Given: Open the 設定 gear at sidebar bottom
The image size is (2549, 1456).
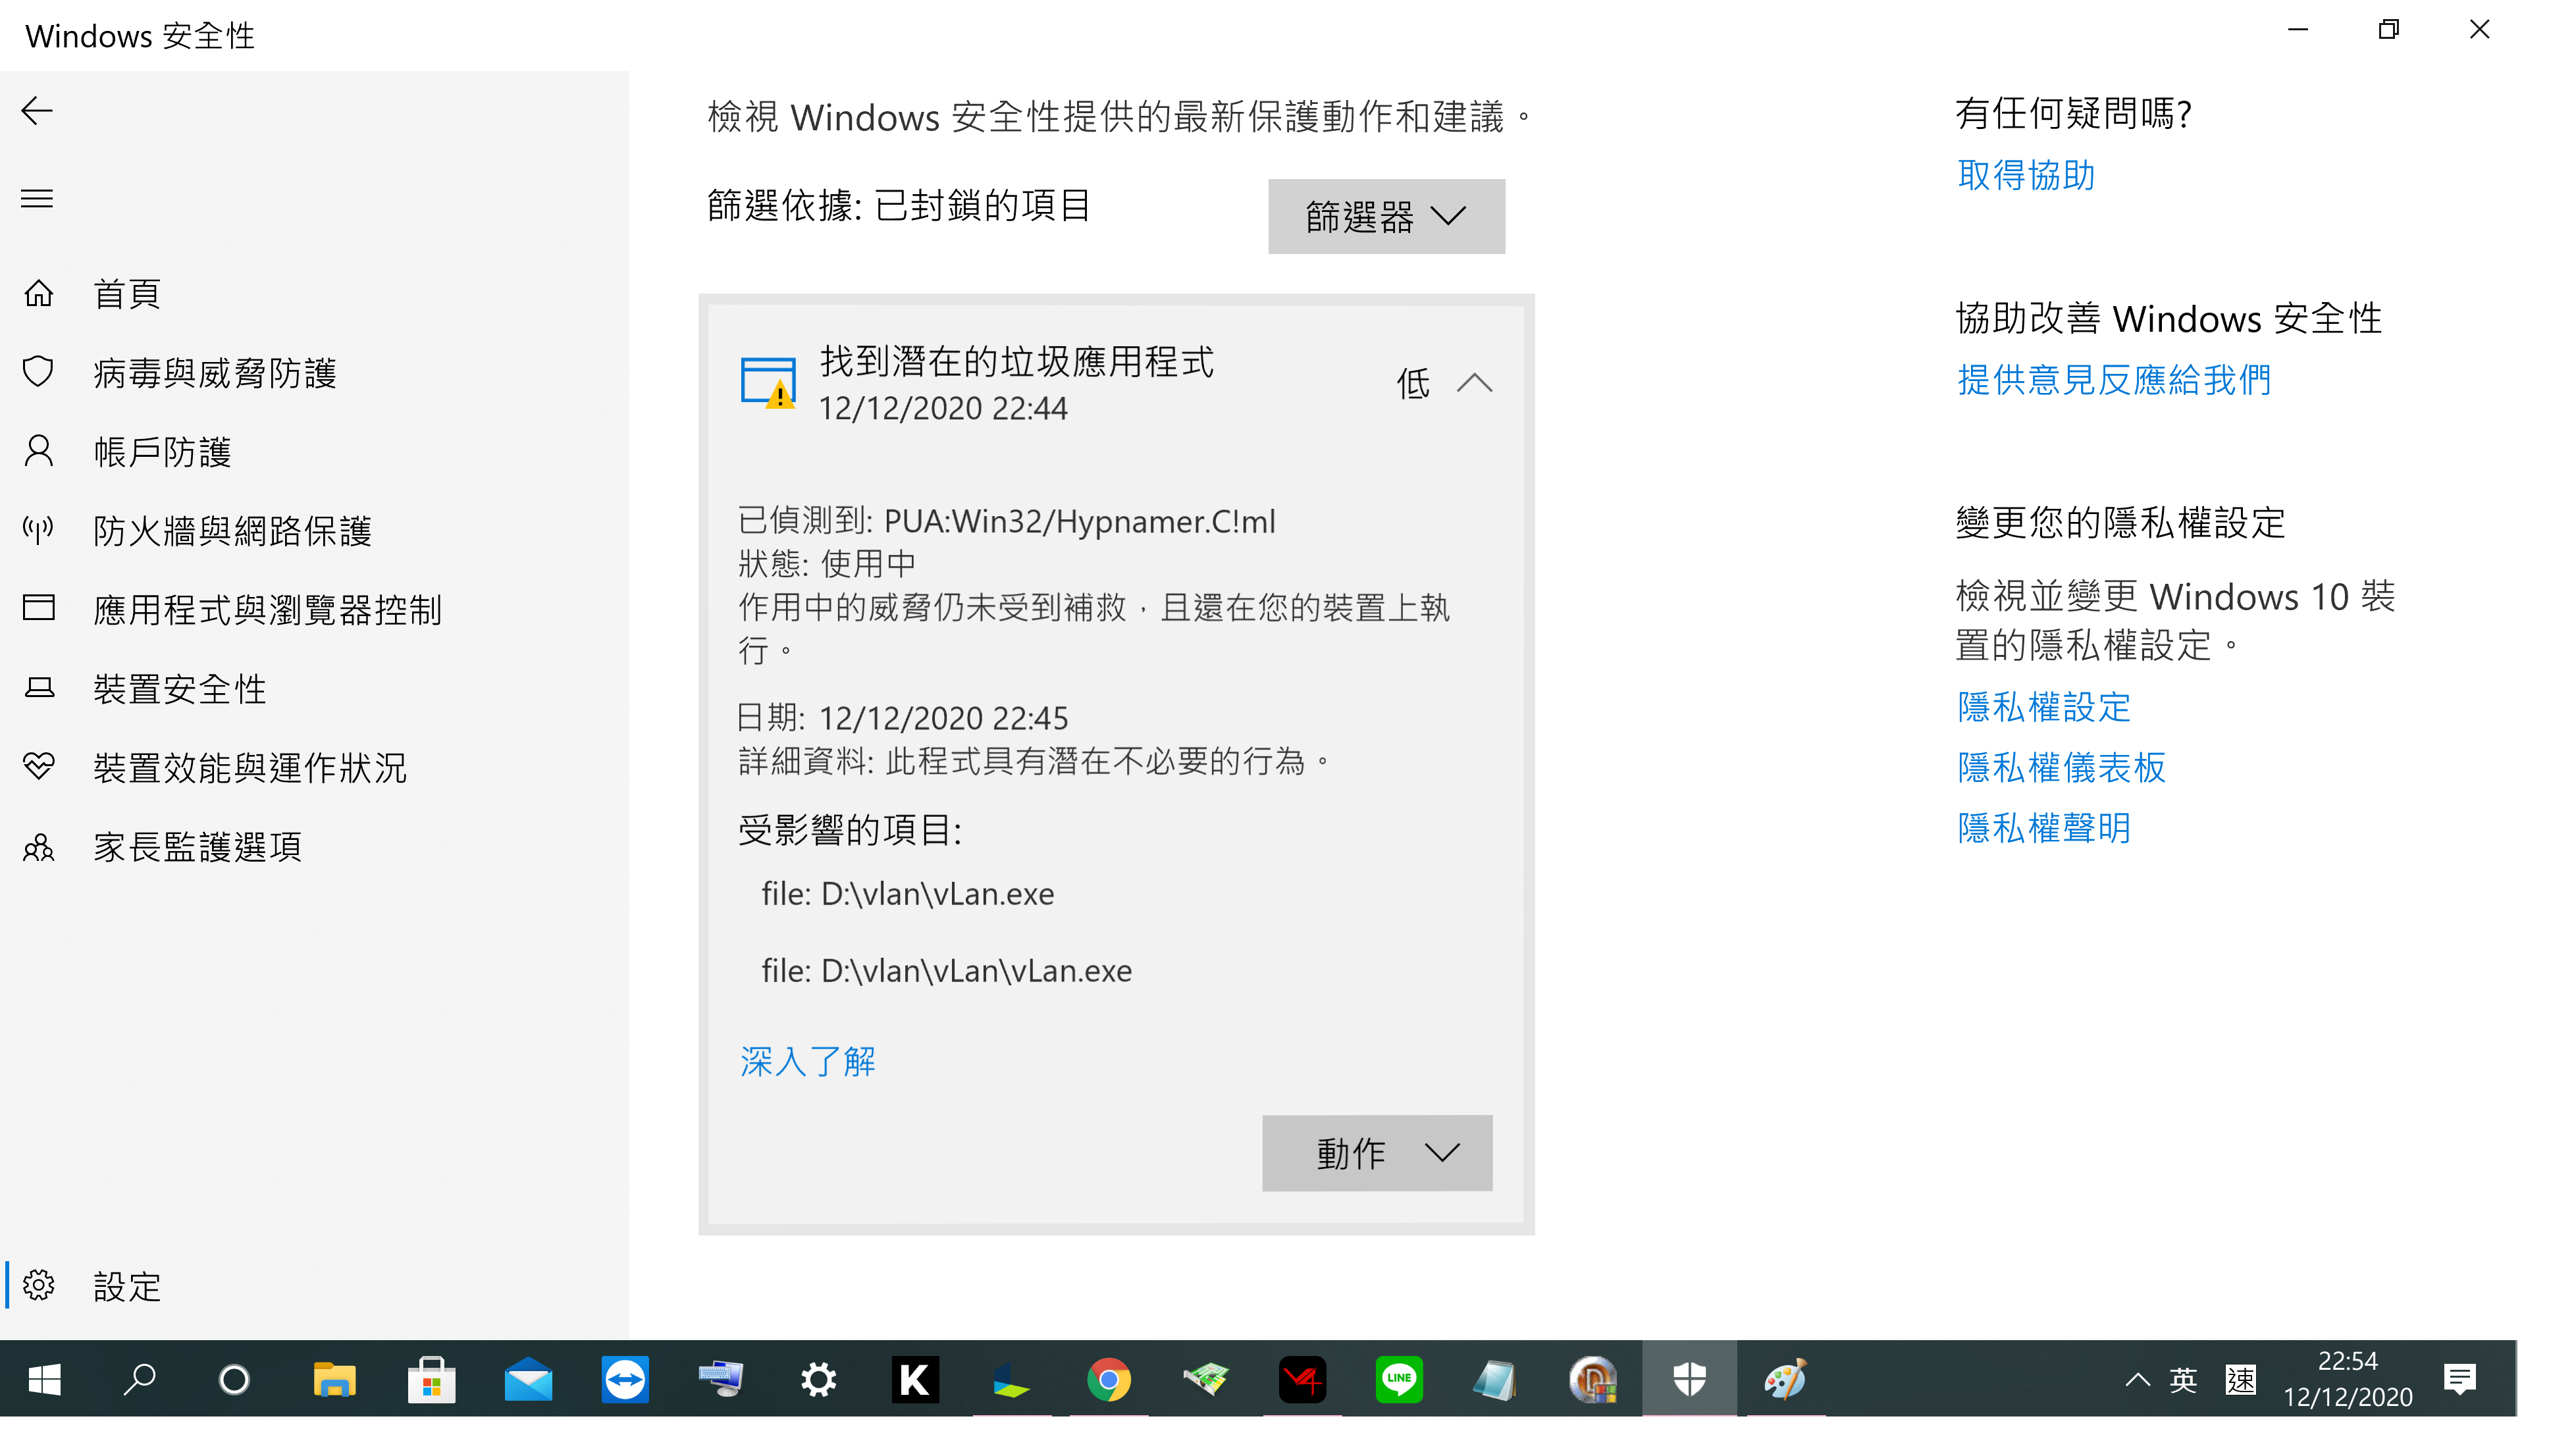Looking at the screenshot, I should point(39,1285).
